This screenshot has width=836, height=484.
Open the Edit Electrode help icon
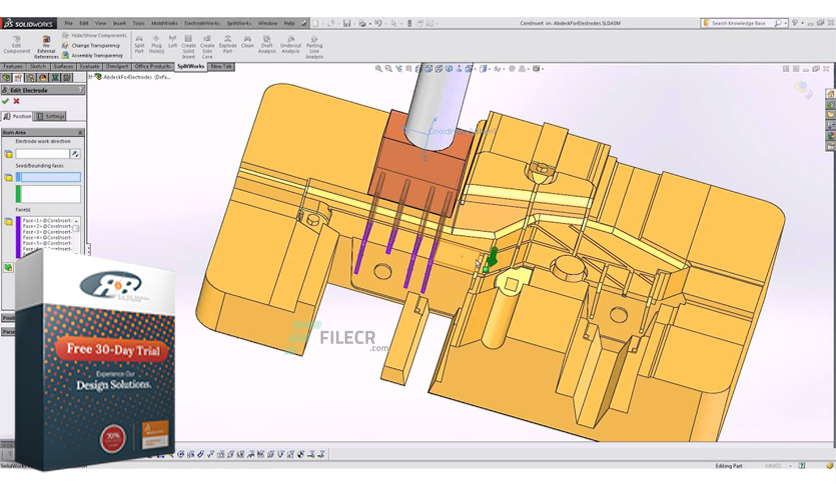(x=81, y=90)
